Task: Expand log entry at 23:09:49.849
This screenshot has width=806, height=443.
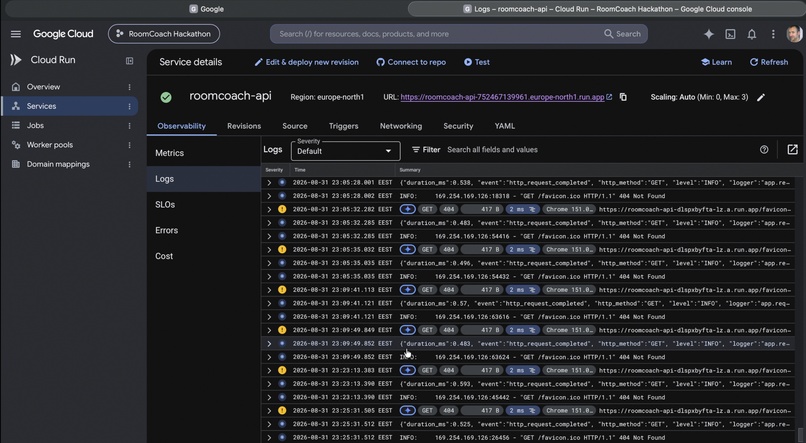Action: [269, 330]
